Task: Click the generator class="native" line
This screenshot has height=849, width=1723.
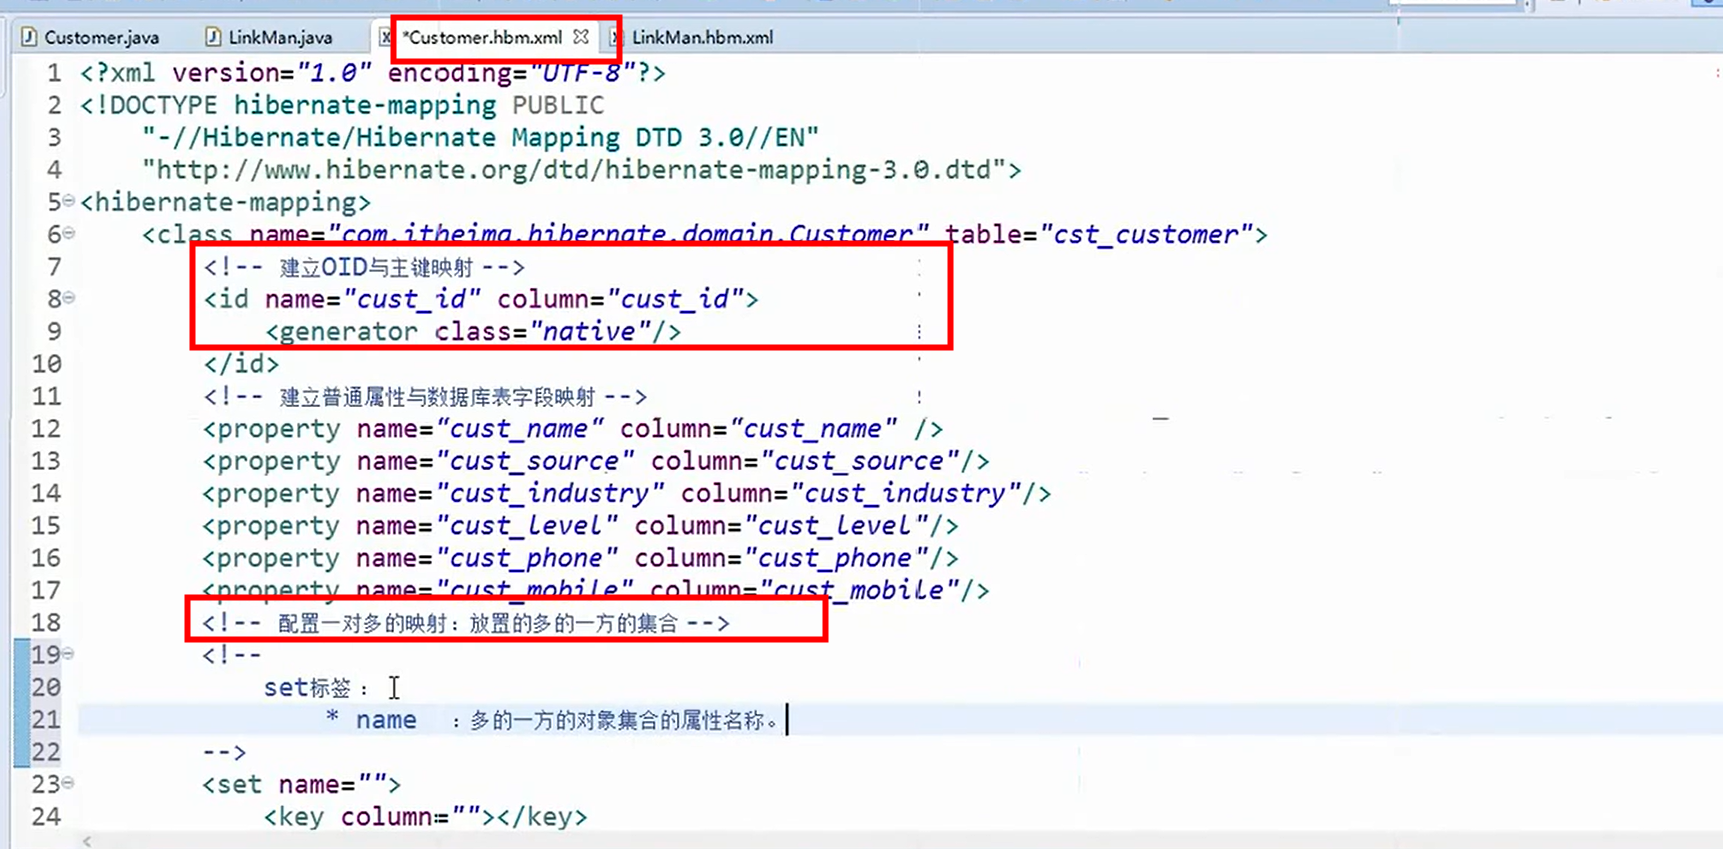Action: [473, 332]
